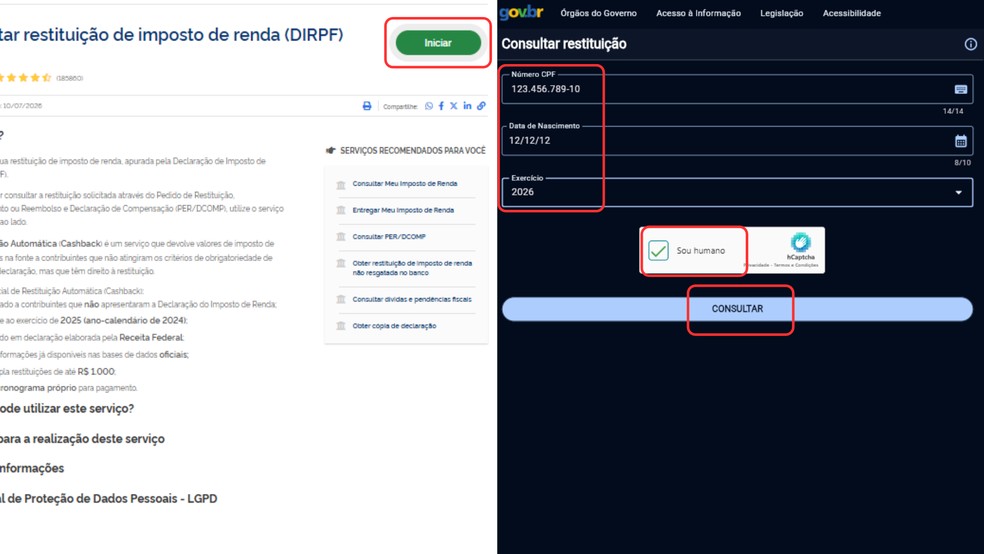Screen dimensions: 984x554
Task: Click the SERVIÇOS RECOMENDADOS PARA VOCÊ heading
Action: pyautogui.click(x=412, y=151)
